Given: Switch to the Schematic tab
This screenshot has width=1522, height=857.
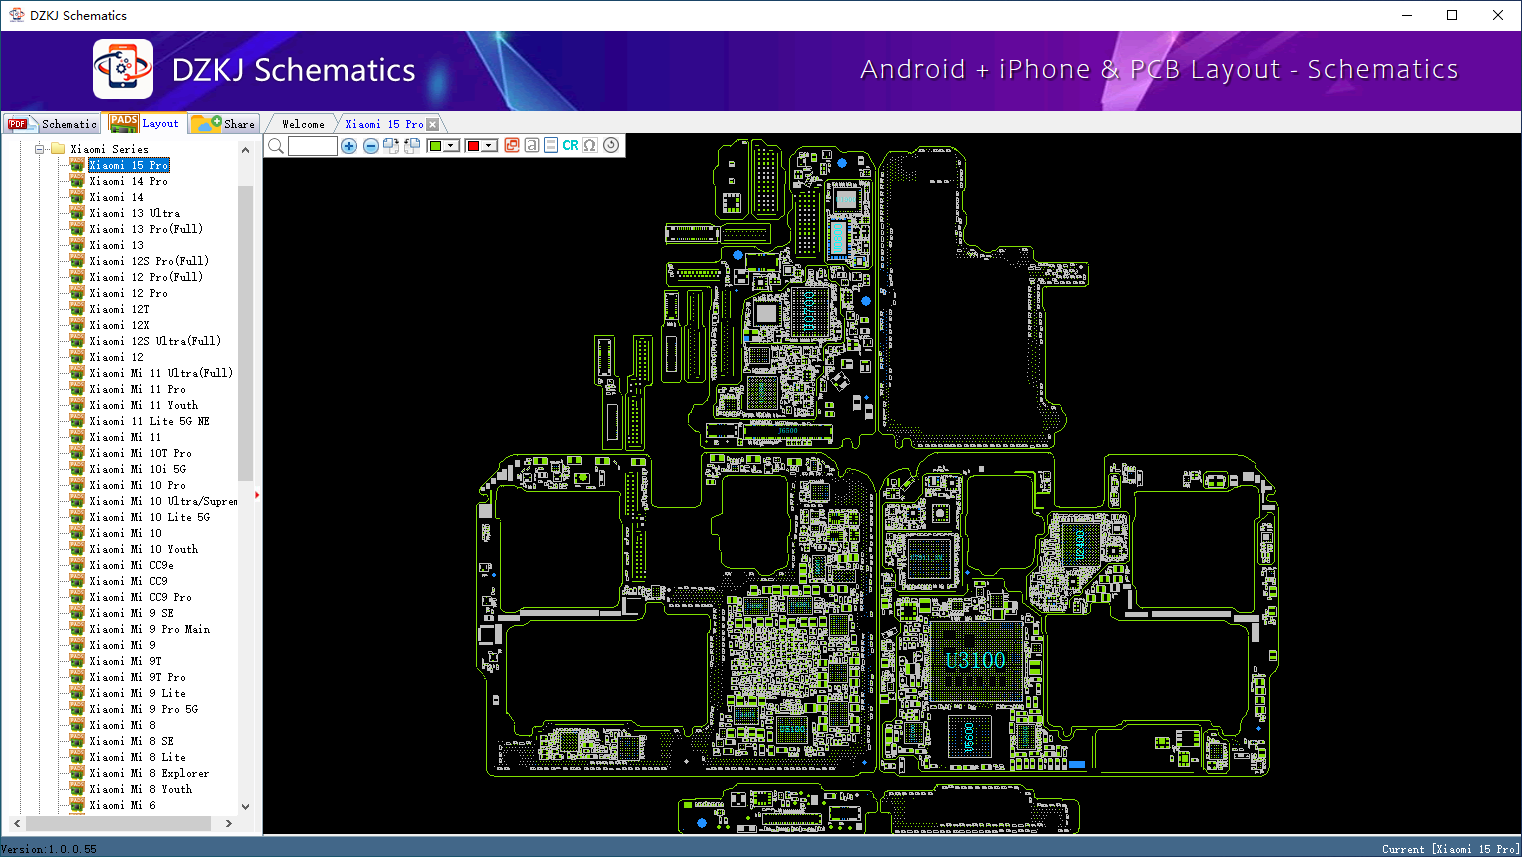Looking at the screenshot, I should point(53,124).
